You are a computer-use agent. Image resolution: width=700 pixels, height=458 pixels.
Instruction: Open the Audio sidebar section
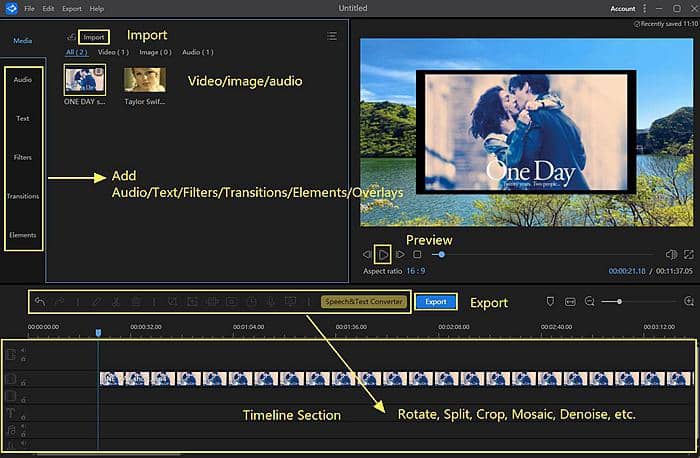23,79
